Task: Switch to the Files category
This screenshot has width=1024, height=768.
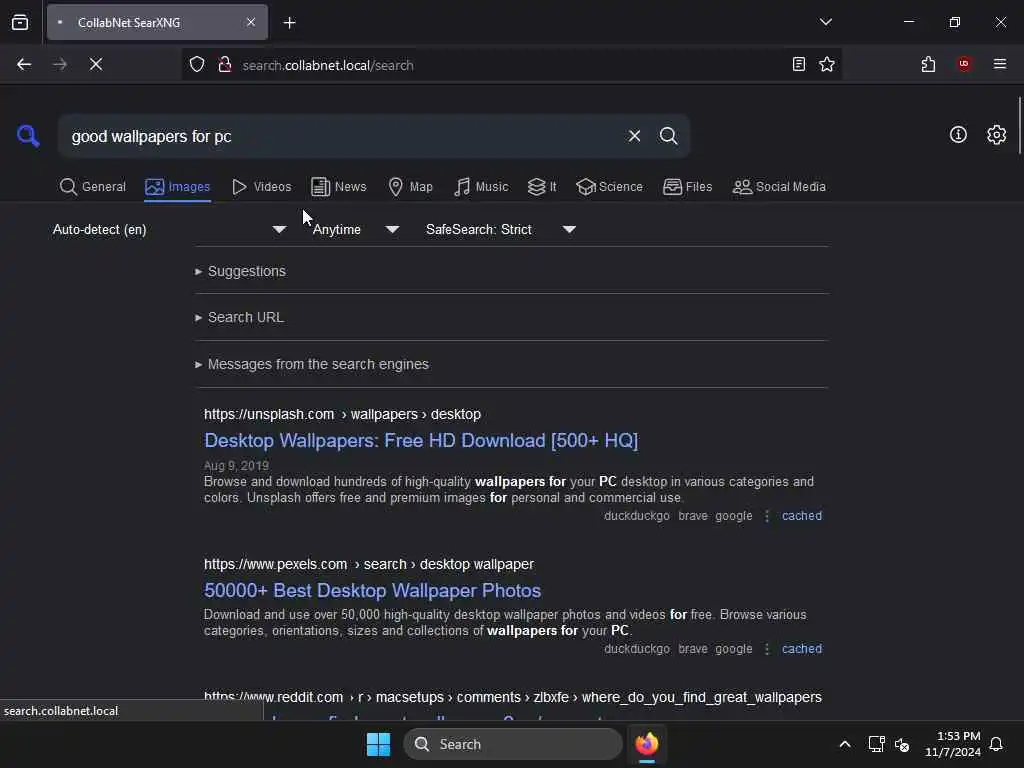Action: point(688,187)
